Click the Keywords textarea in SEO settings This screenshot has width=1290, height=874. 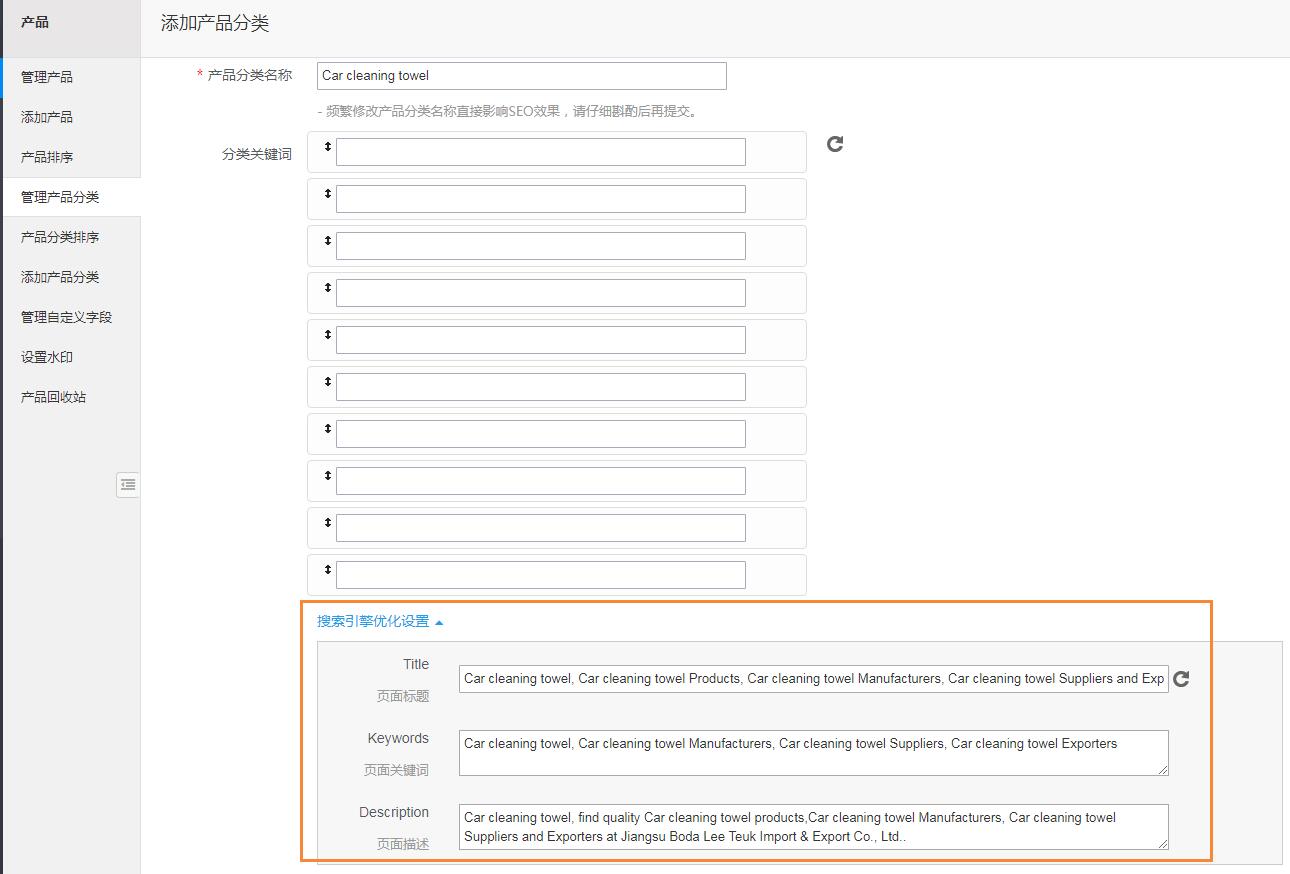click(812, 753)
